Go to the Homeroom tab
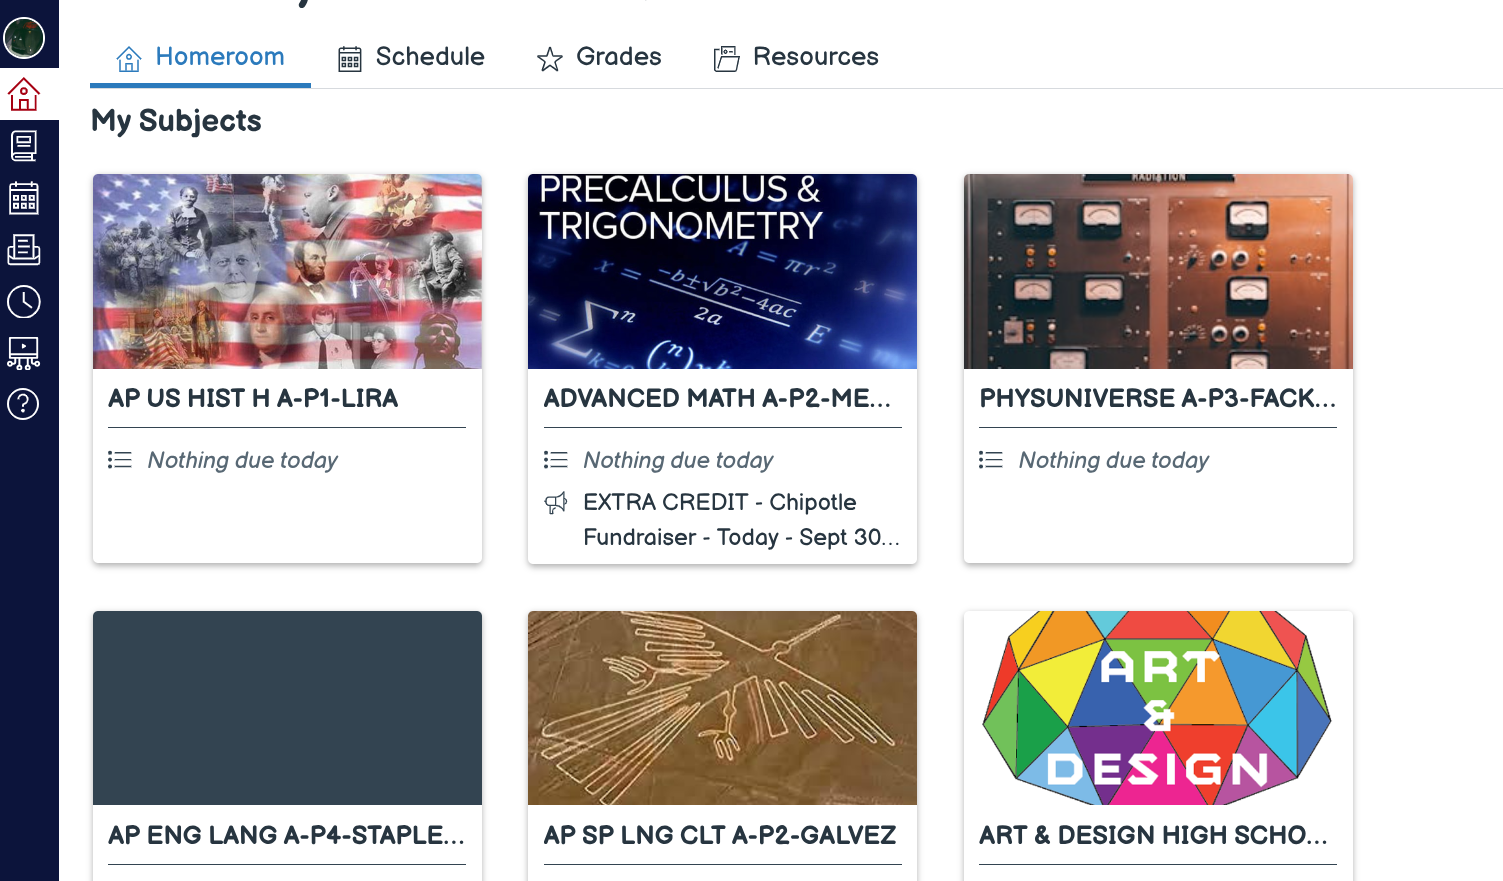1503x881 pixels. tap(200, 57)
